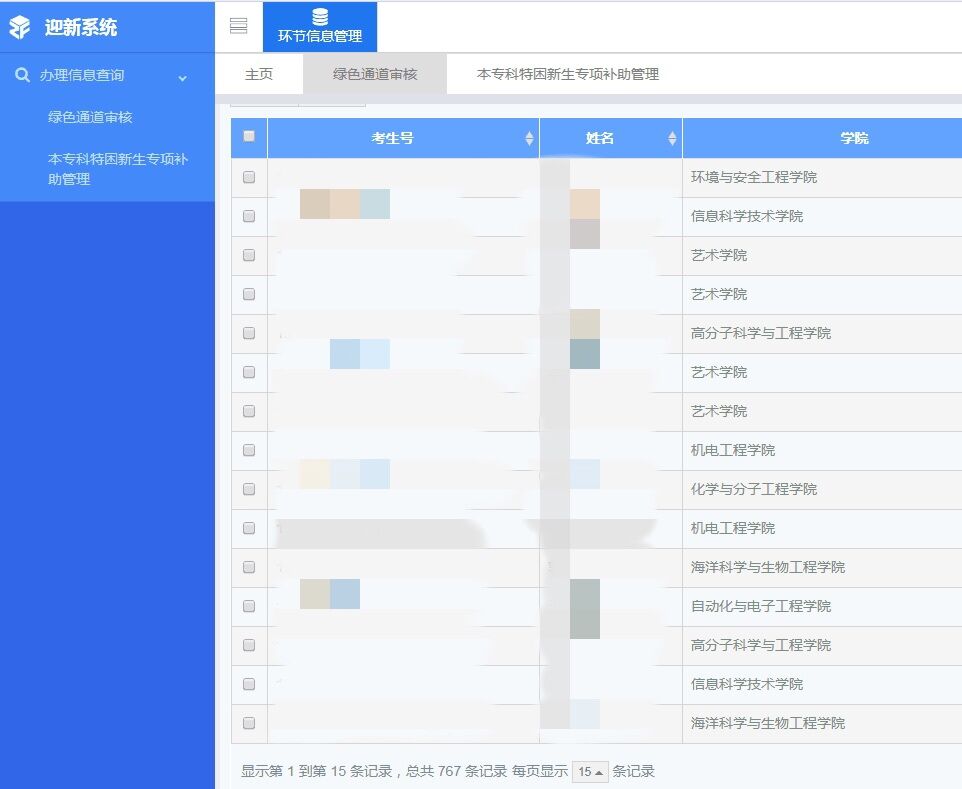Click the 化学与分子工程学院 table cell

click(x=754, y=489)
